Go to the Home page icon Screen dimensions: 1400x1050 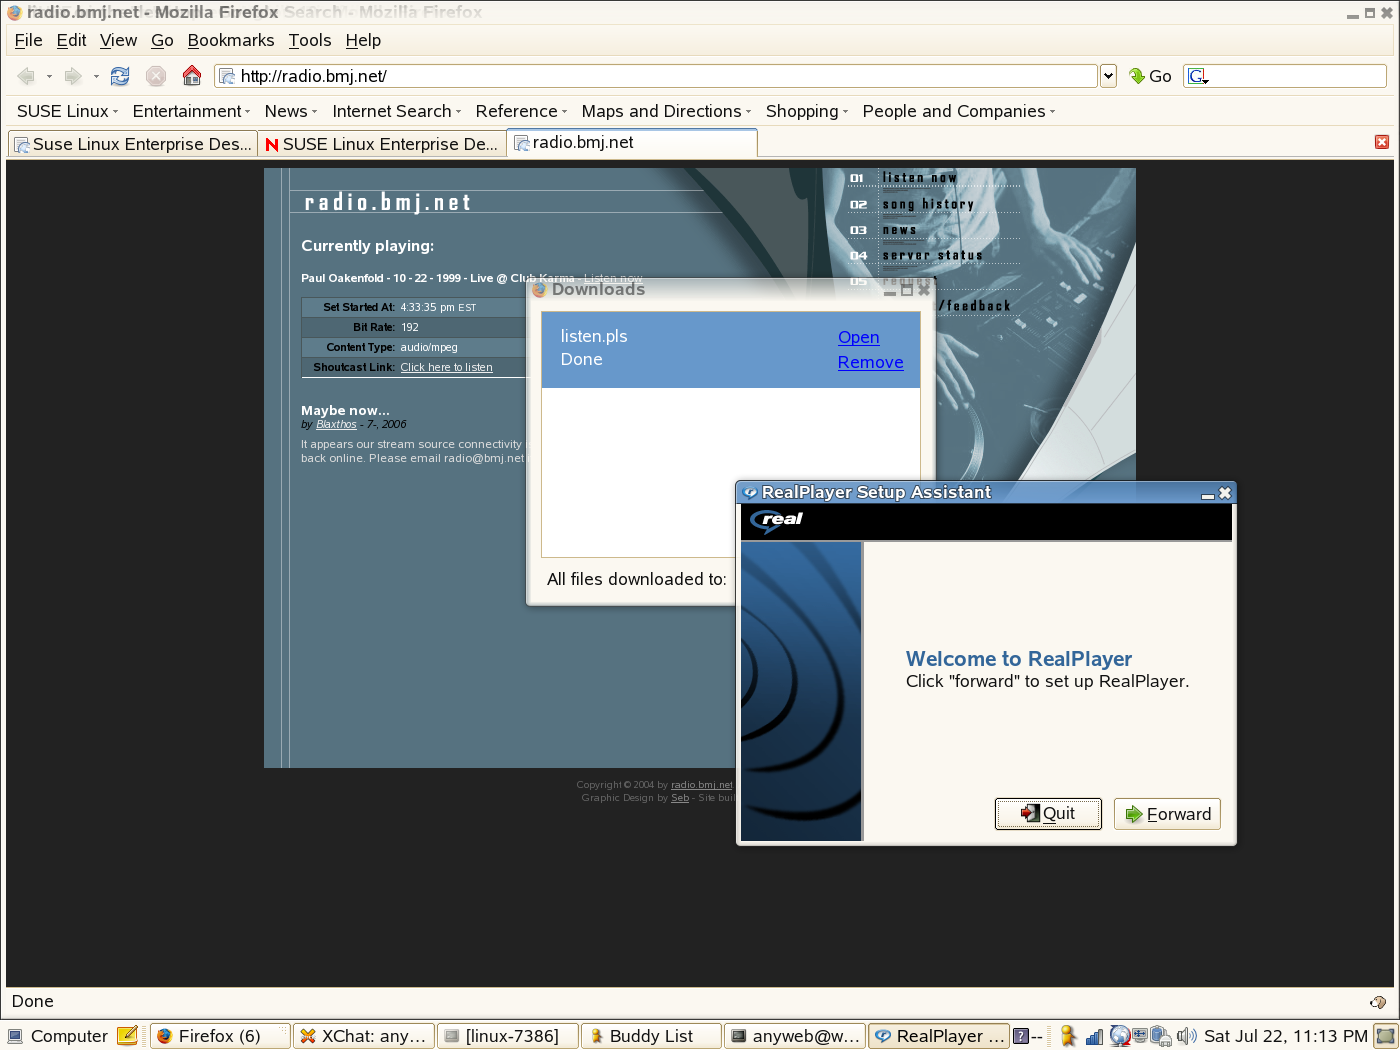tap(192, 76)
